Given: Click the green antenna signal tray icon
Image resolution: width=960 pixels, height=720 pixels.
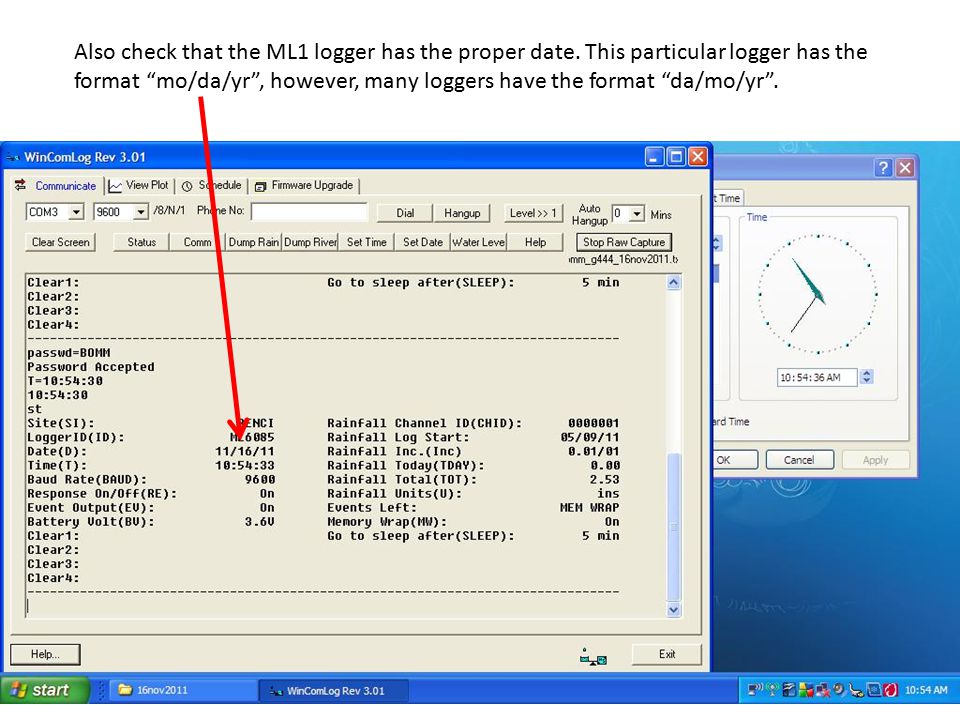Looking at the screenshot, I should tap(773, 690).
